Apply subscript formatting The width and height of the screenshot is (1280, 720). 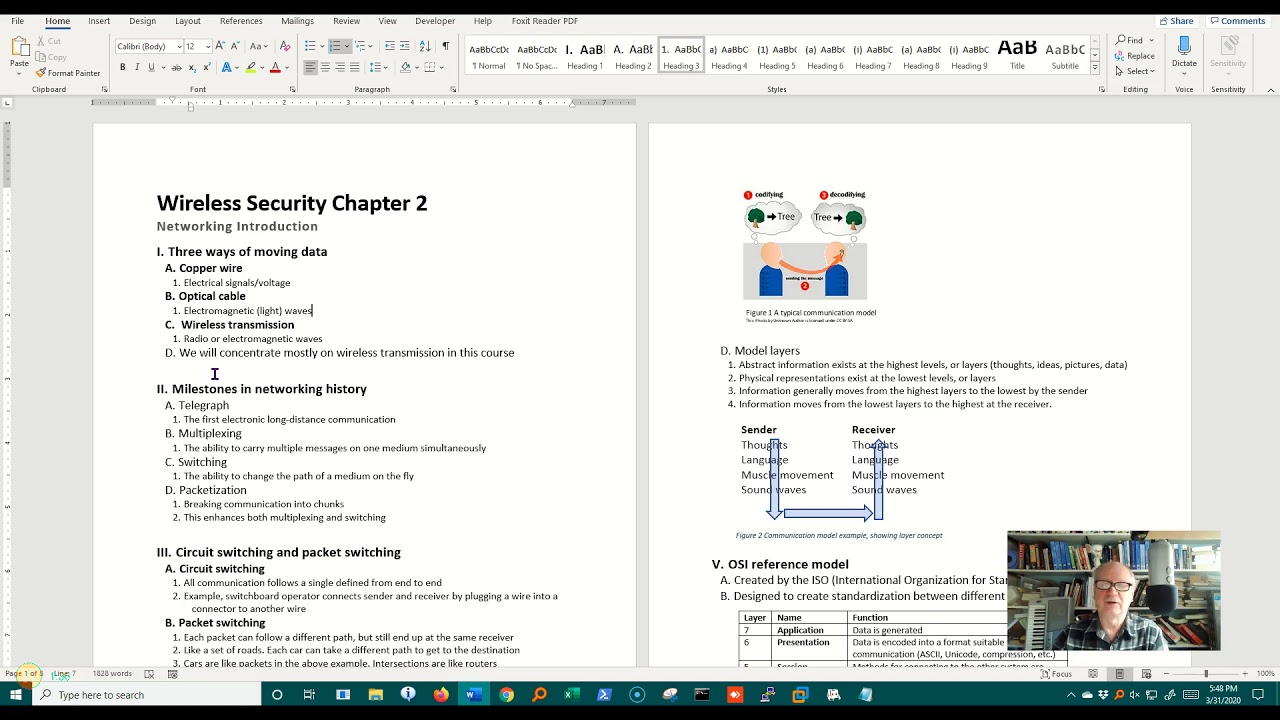tap(191, 67)
